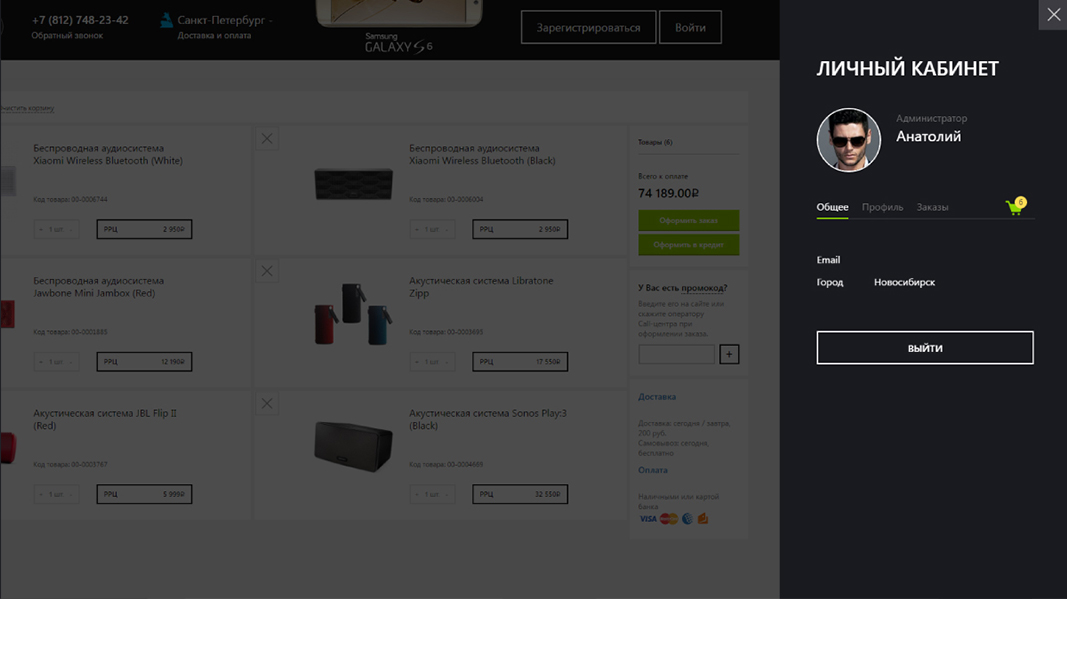Click the Sonos Play:3 speaker image
The image size is (1067, 648).
click(x=353, y=446)
